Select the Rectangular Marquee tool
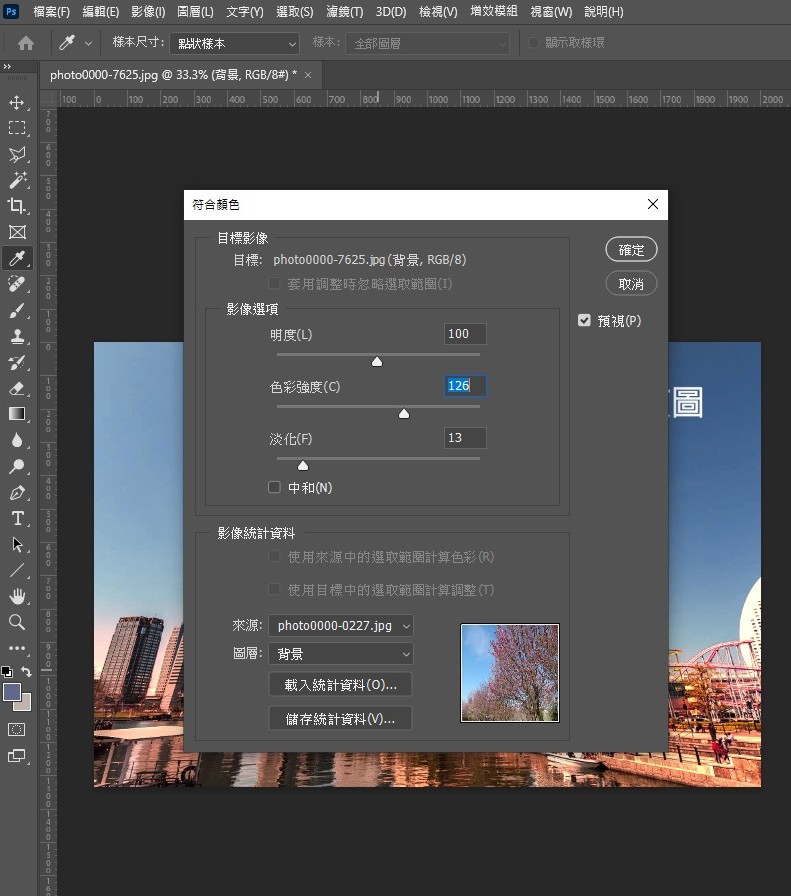The height and width of the screenshot is (896, 791). click(x=17, y=128)
